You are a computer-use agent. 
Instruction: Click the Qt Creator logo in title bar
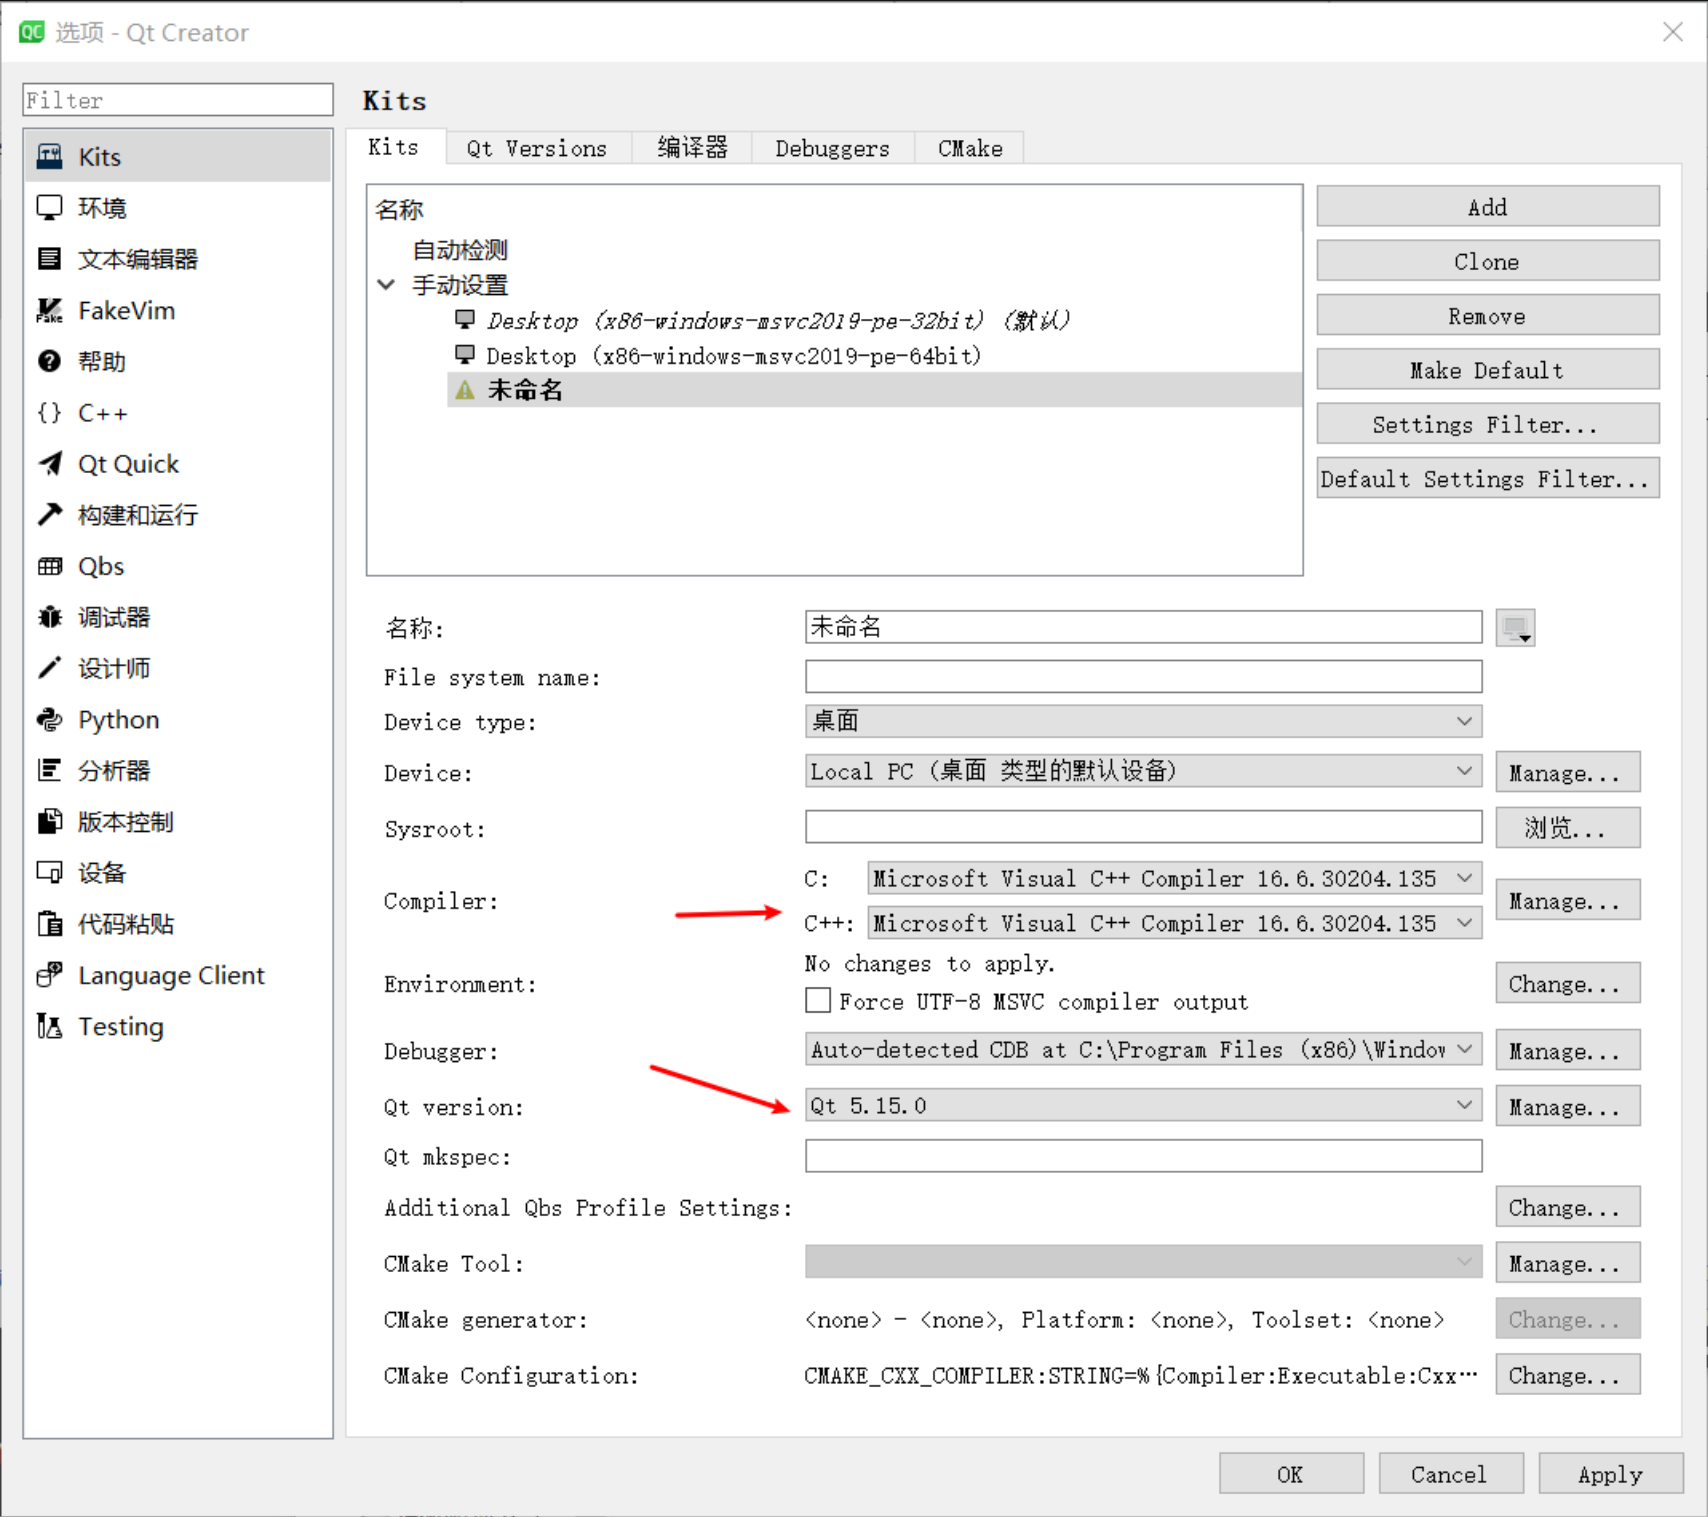pyautogui.click(x=32, y=32)
